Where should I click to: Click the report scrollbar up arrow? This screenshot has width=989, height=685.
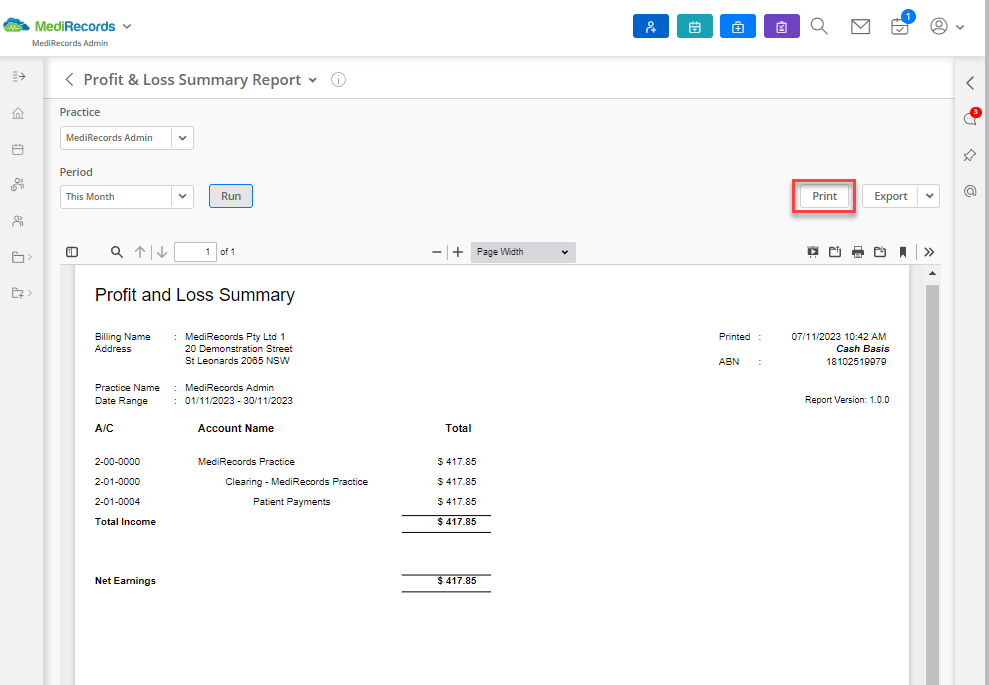(x=932, y=273)
